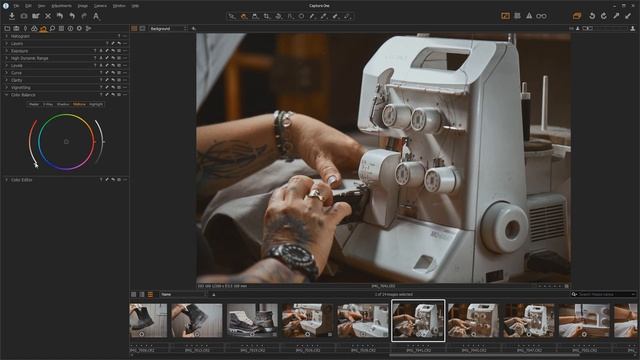
Task: Open the Adjustments menu
Action: 62,6
